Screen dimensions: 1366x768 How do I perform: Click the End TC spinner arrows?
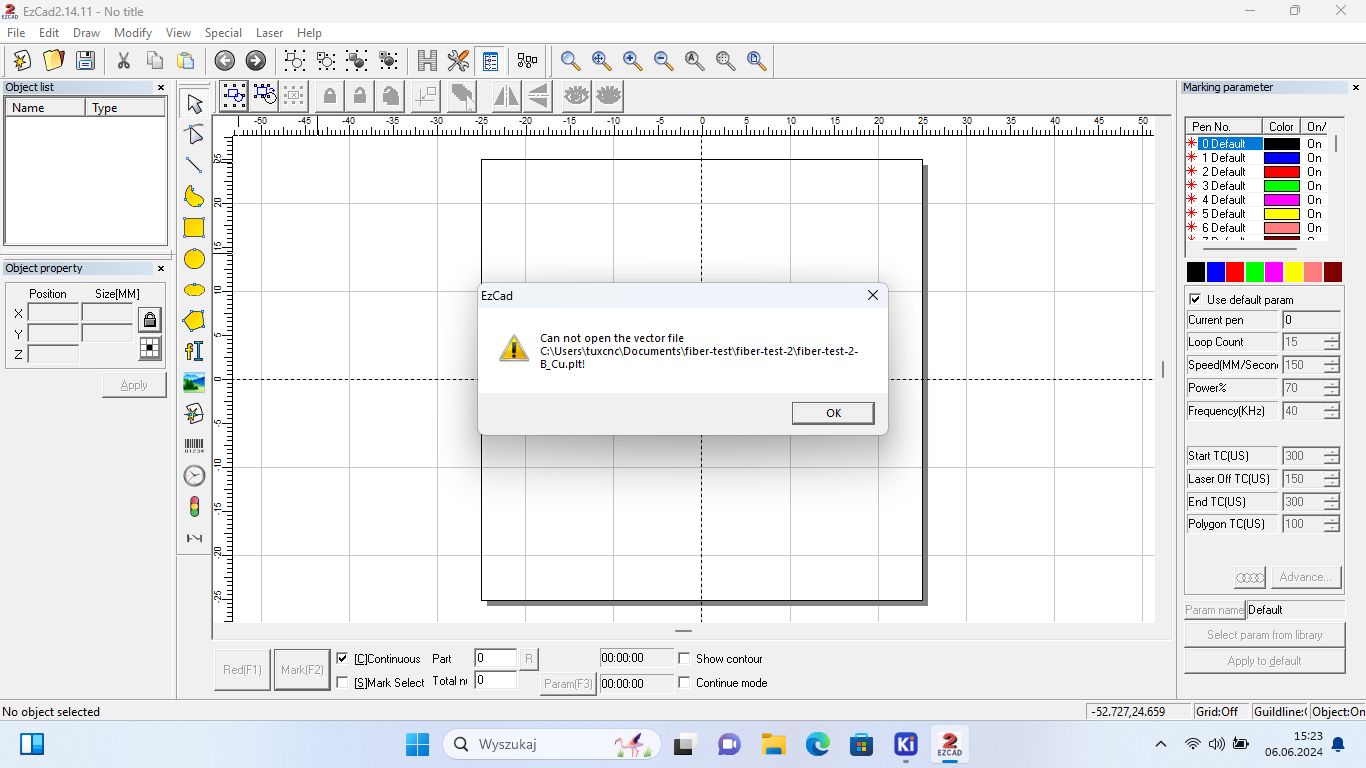pos(1332,502)
